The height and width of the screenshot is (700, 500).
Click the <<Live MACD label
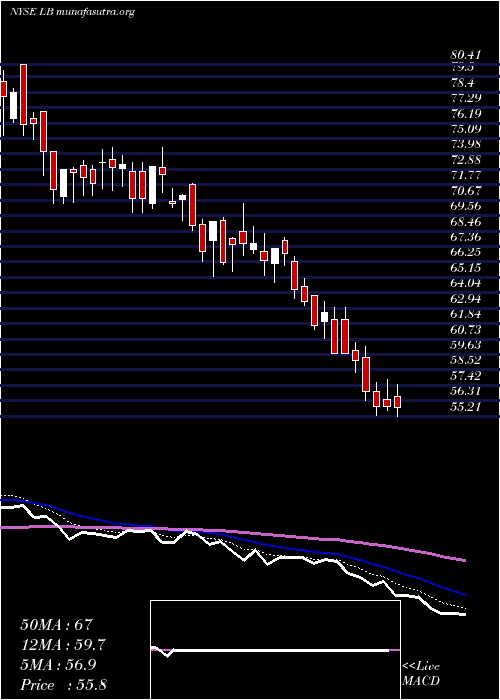[x=421, y=674]
